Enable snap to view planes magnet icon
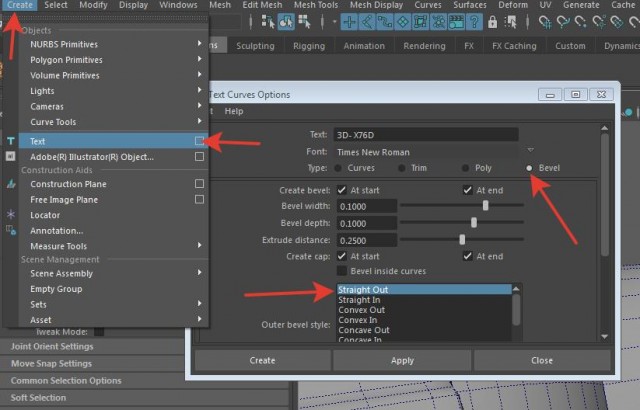This screenshot has width=640, height=410. (x=617, y=22)
